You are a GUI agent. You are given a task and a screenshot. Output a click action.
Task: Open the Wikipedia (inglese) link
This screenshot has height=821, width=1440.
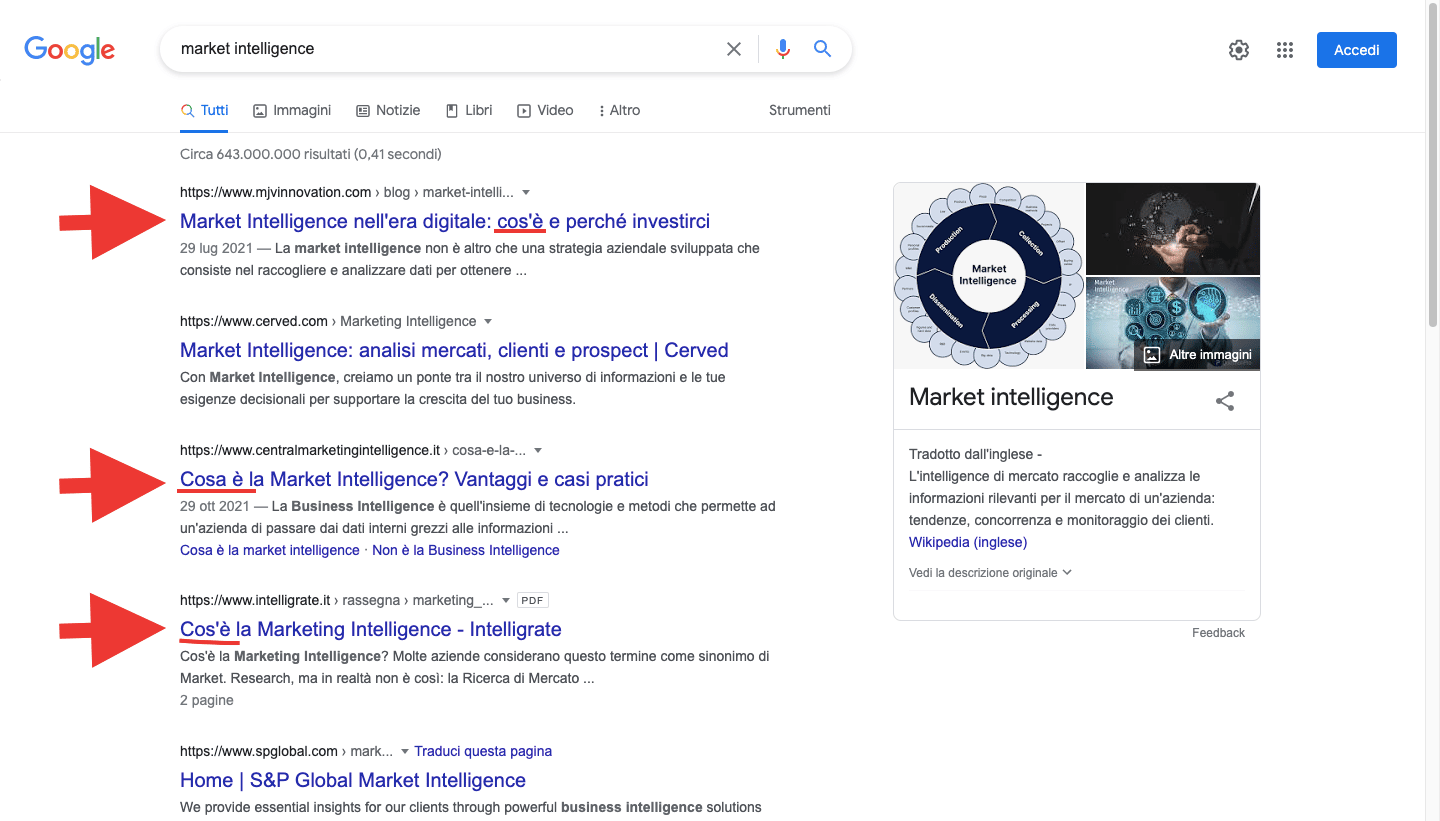pos(967,542)
